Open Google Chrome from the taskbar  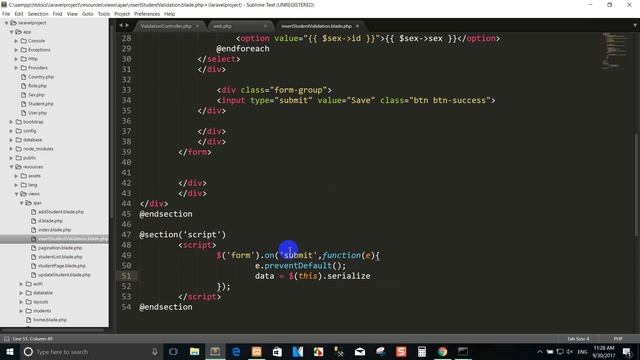442,351
